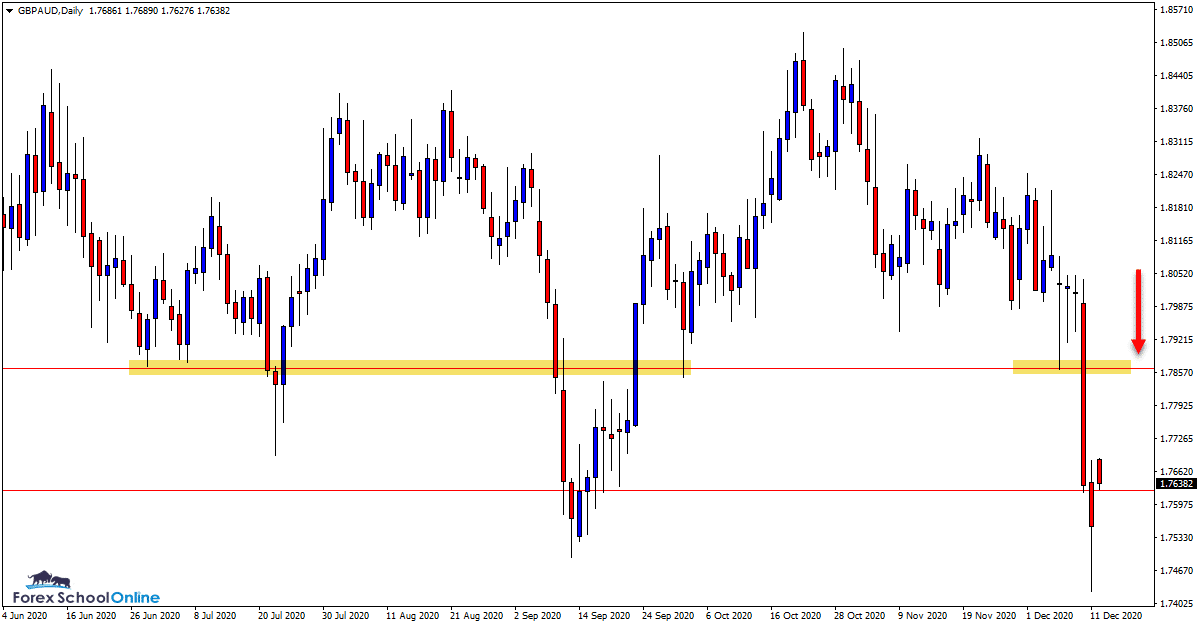Select the lower red horizontal line near 1.76200

point(578,490)
